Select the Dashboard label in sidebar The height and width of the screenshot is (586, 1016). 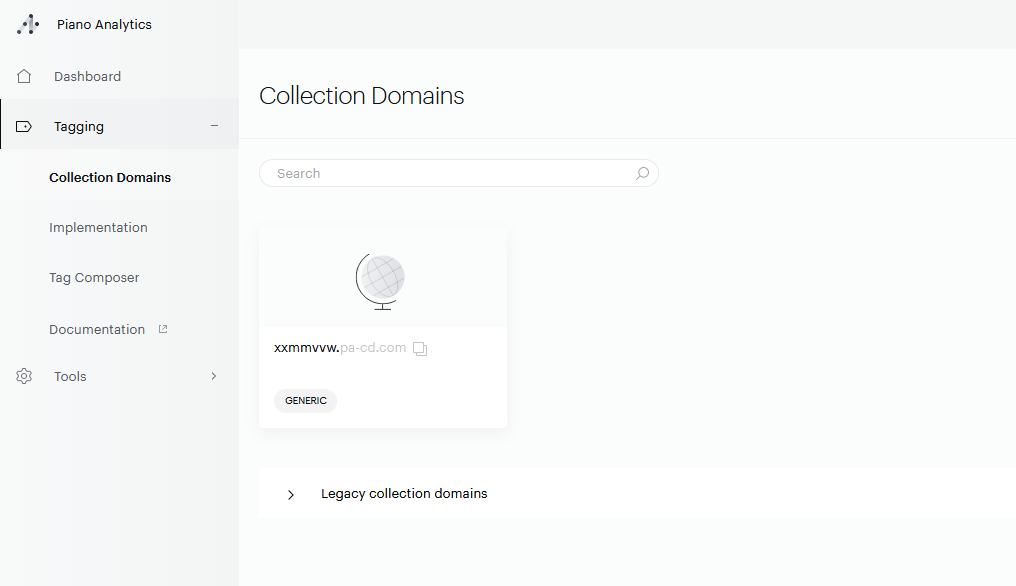click(87, 76)
